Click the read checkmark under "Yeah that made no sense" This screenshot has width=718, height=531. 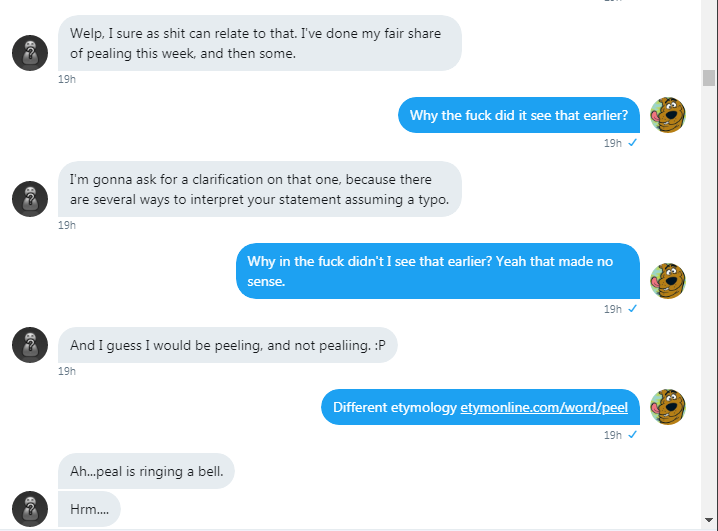632,309
